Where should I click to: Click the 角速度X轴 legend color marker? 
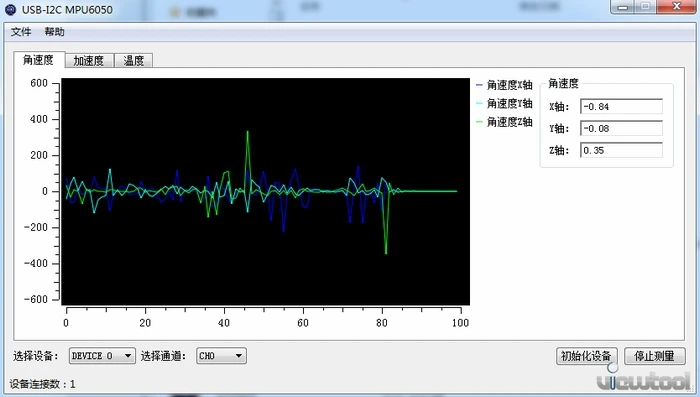(479, 85)
